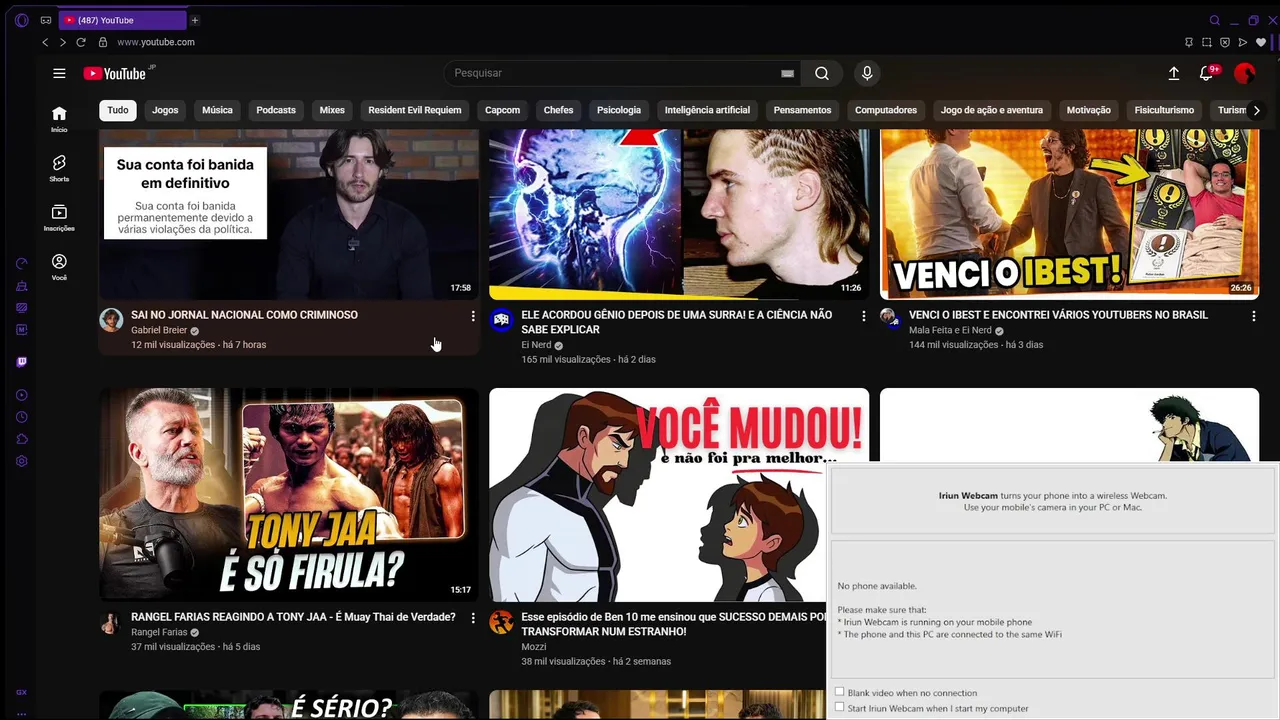This screenshot has height=720, width=1280.
Task: Open the TONY JAA É SÓ FIRULA thumbnail
Action: coord(289,494)
